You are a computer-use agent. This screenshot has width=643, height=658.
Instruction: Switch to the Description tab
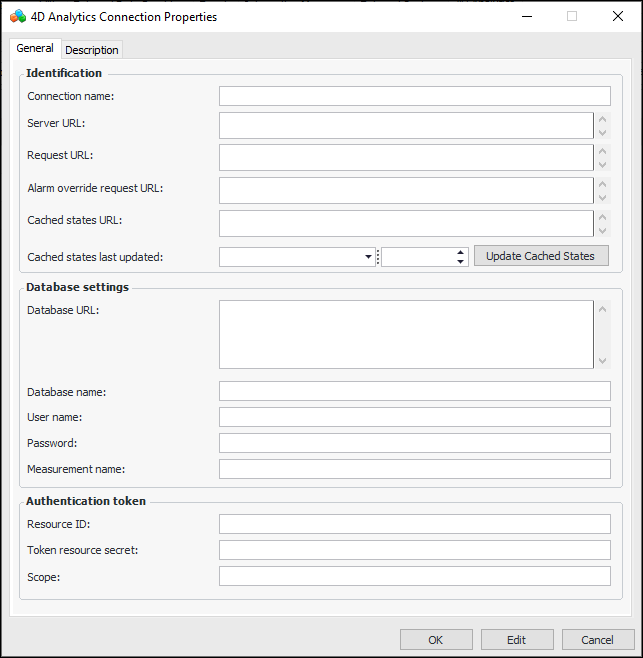(92, 50)
